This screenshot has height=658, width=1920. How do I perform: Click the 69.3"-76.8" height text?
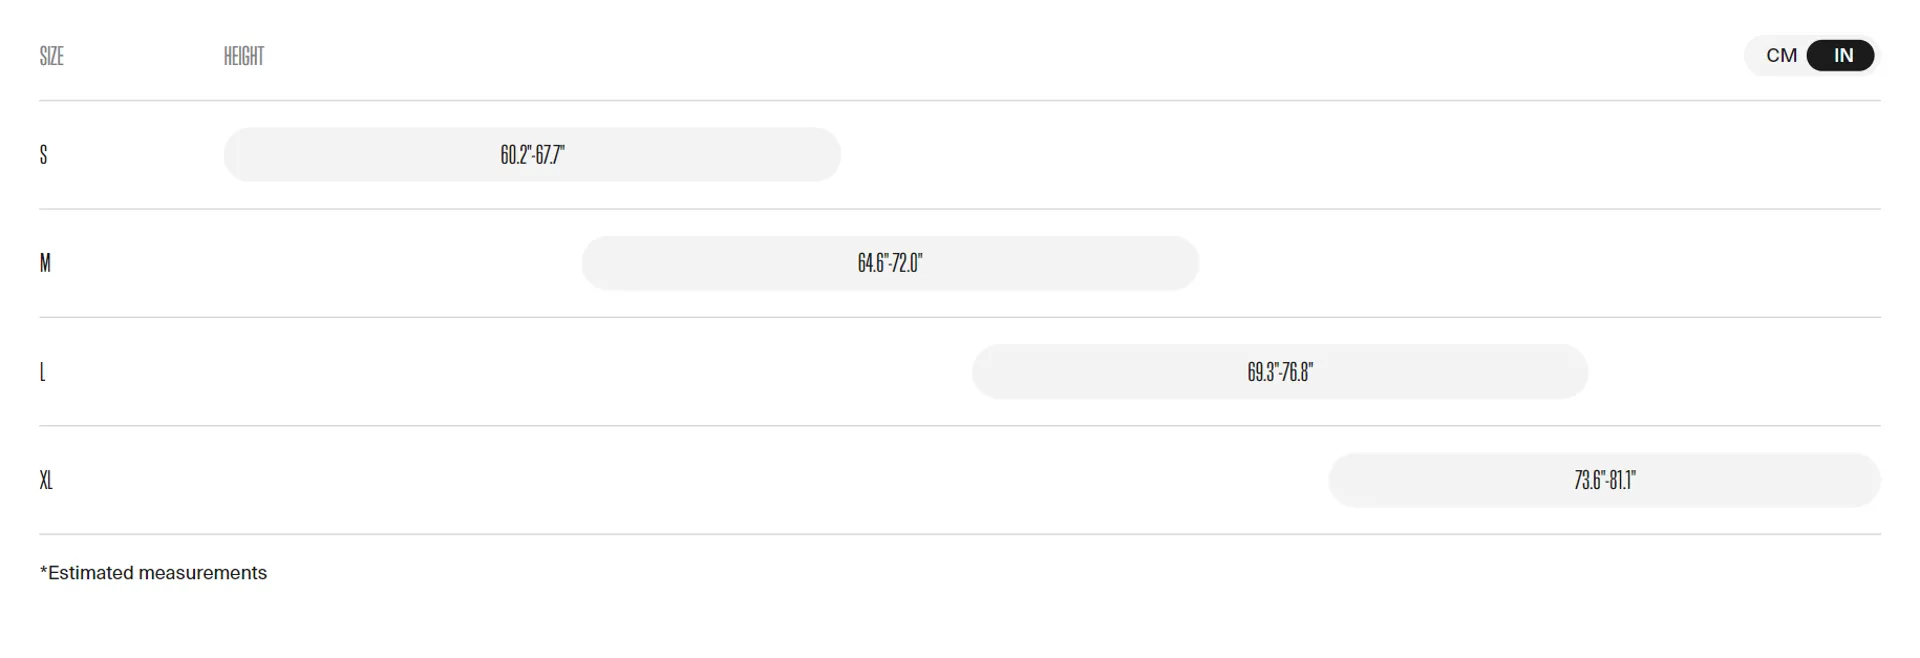(1280, 372)
